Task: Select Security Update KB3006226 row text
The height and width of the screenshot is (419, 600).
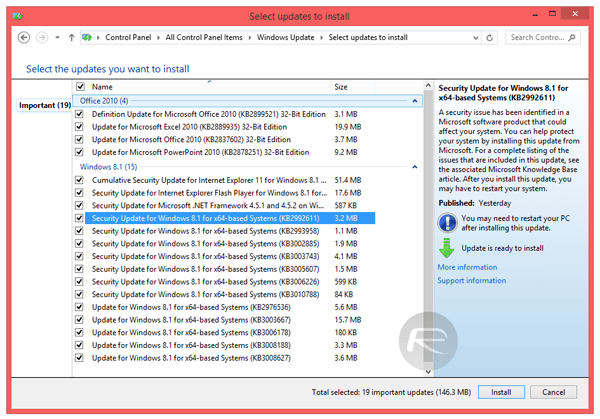Action: click(205, 282)
